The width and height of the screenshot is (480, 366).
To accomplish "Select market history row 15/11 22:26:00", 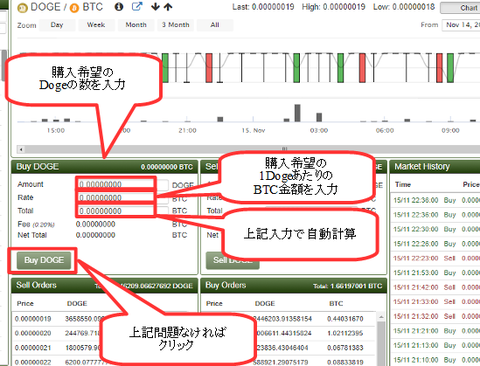I will [436, 244].
